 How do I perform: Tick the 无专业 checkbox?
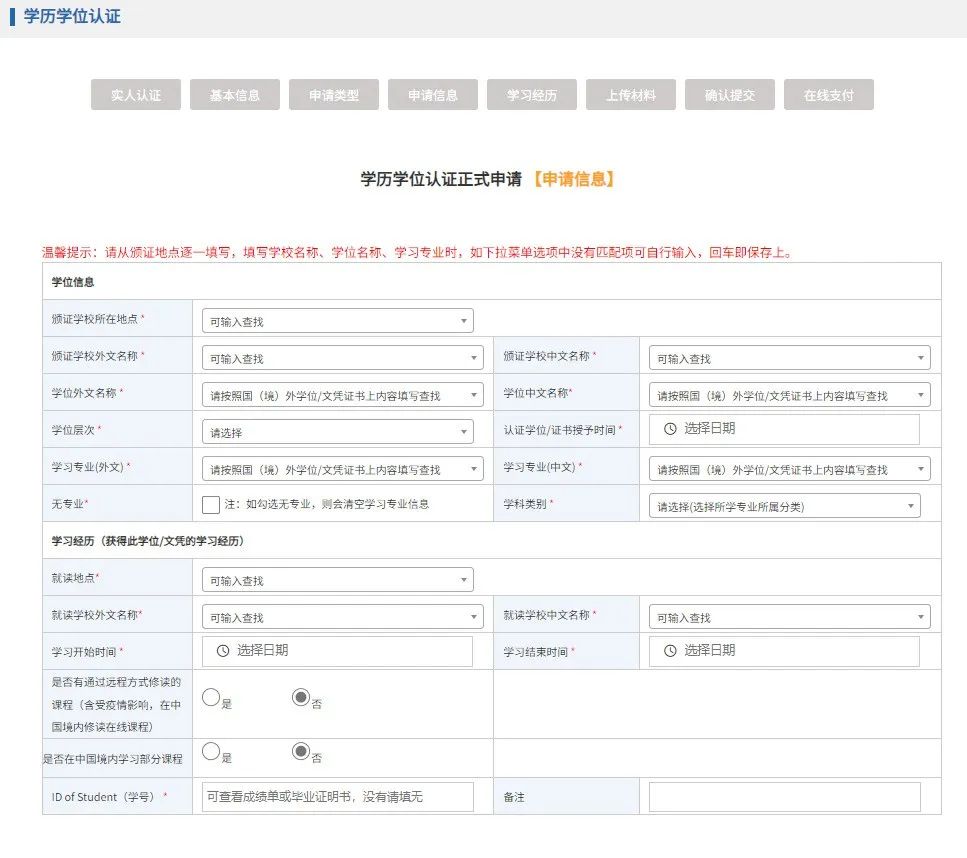click(210, 505)
